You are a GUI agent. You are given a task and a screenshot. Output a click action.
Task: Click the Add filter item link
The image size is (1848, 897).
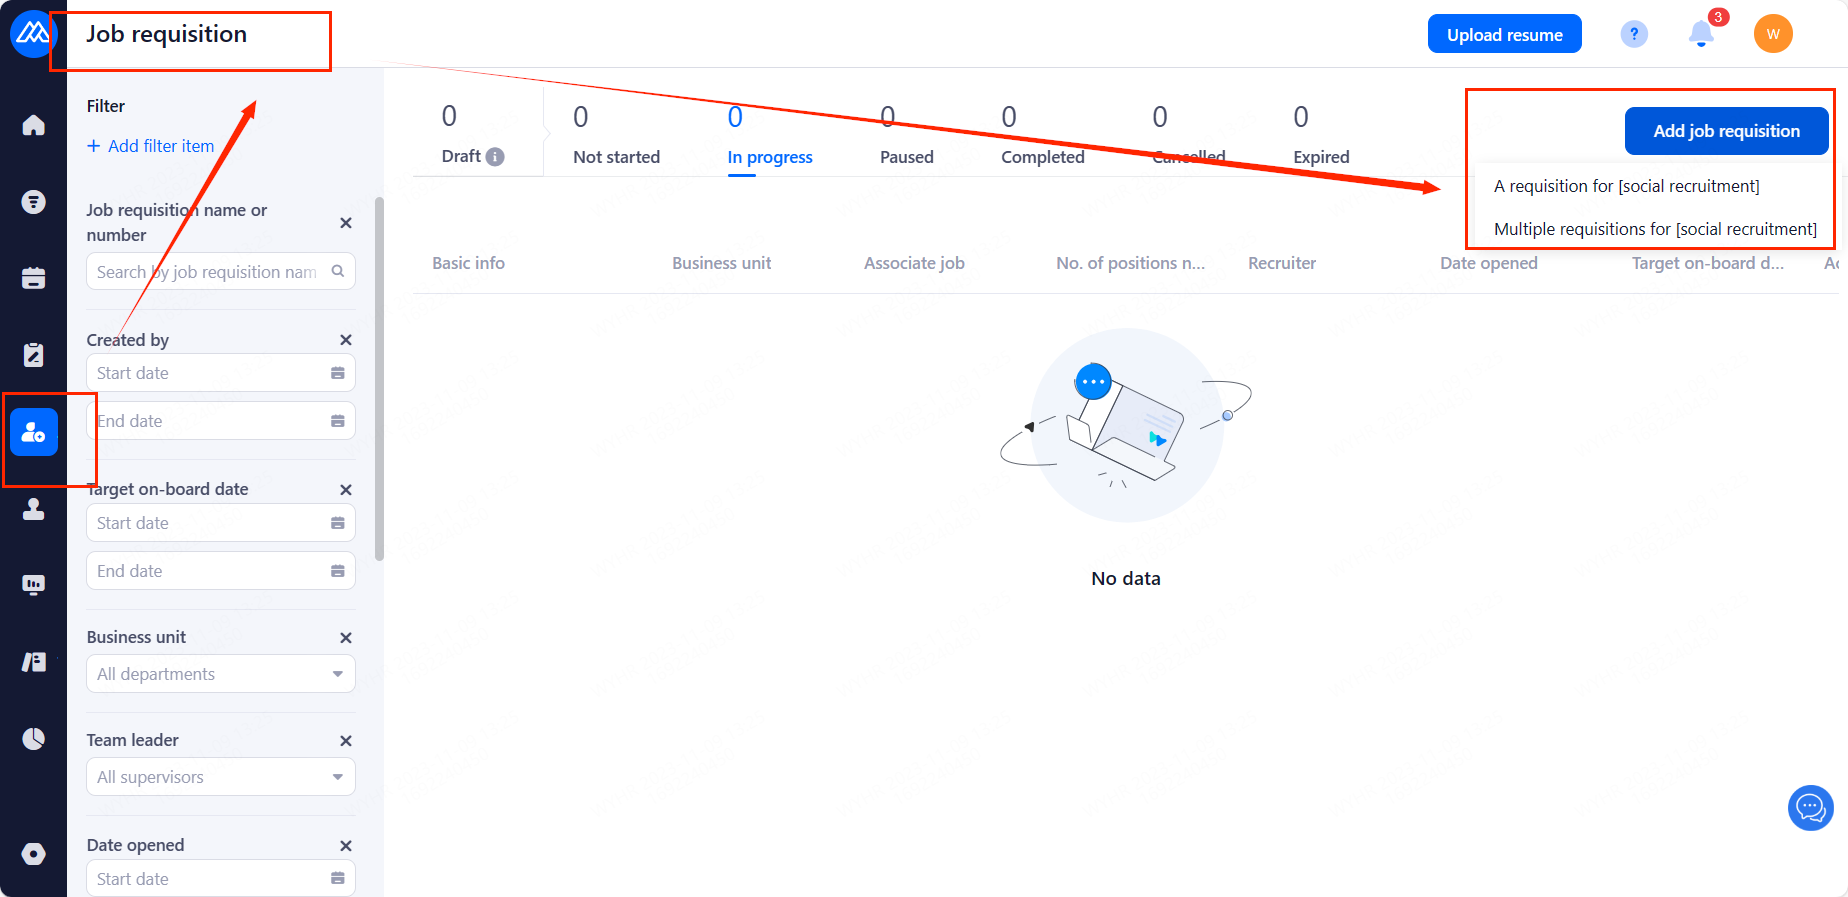pyautogui.click(x=151, y=146)
